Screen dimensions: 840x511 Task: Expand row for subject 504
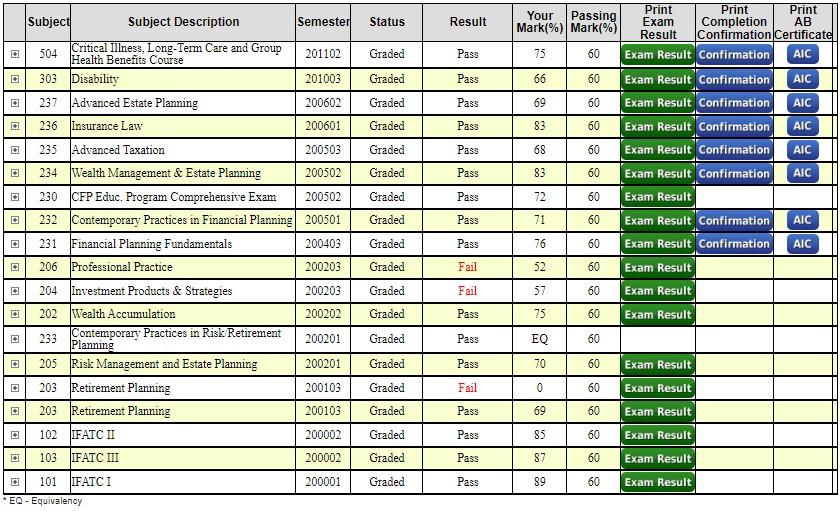click(15, 55)
